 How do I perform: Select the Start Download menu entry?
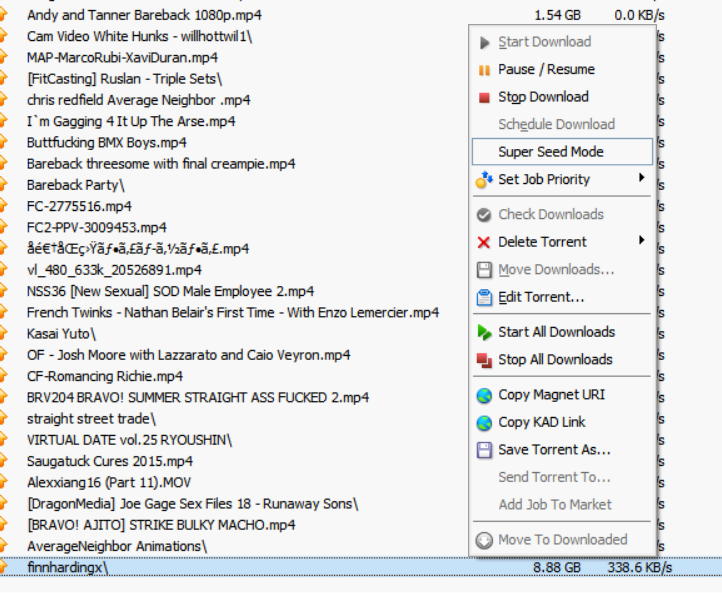pyautogui.click(x=544, y=42)
